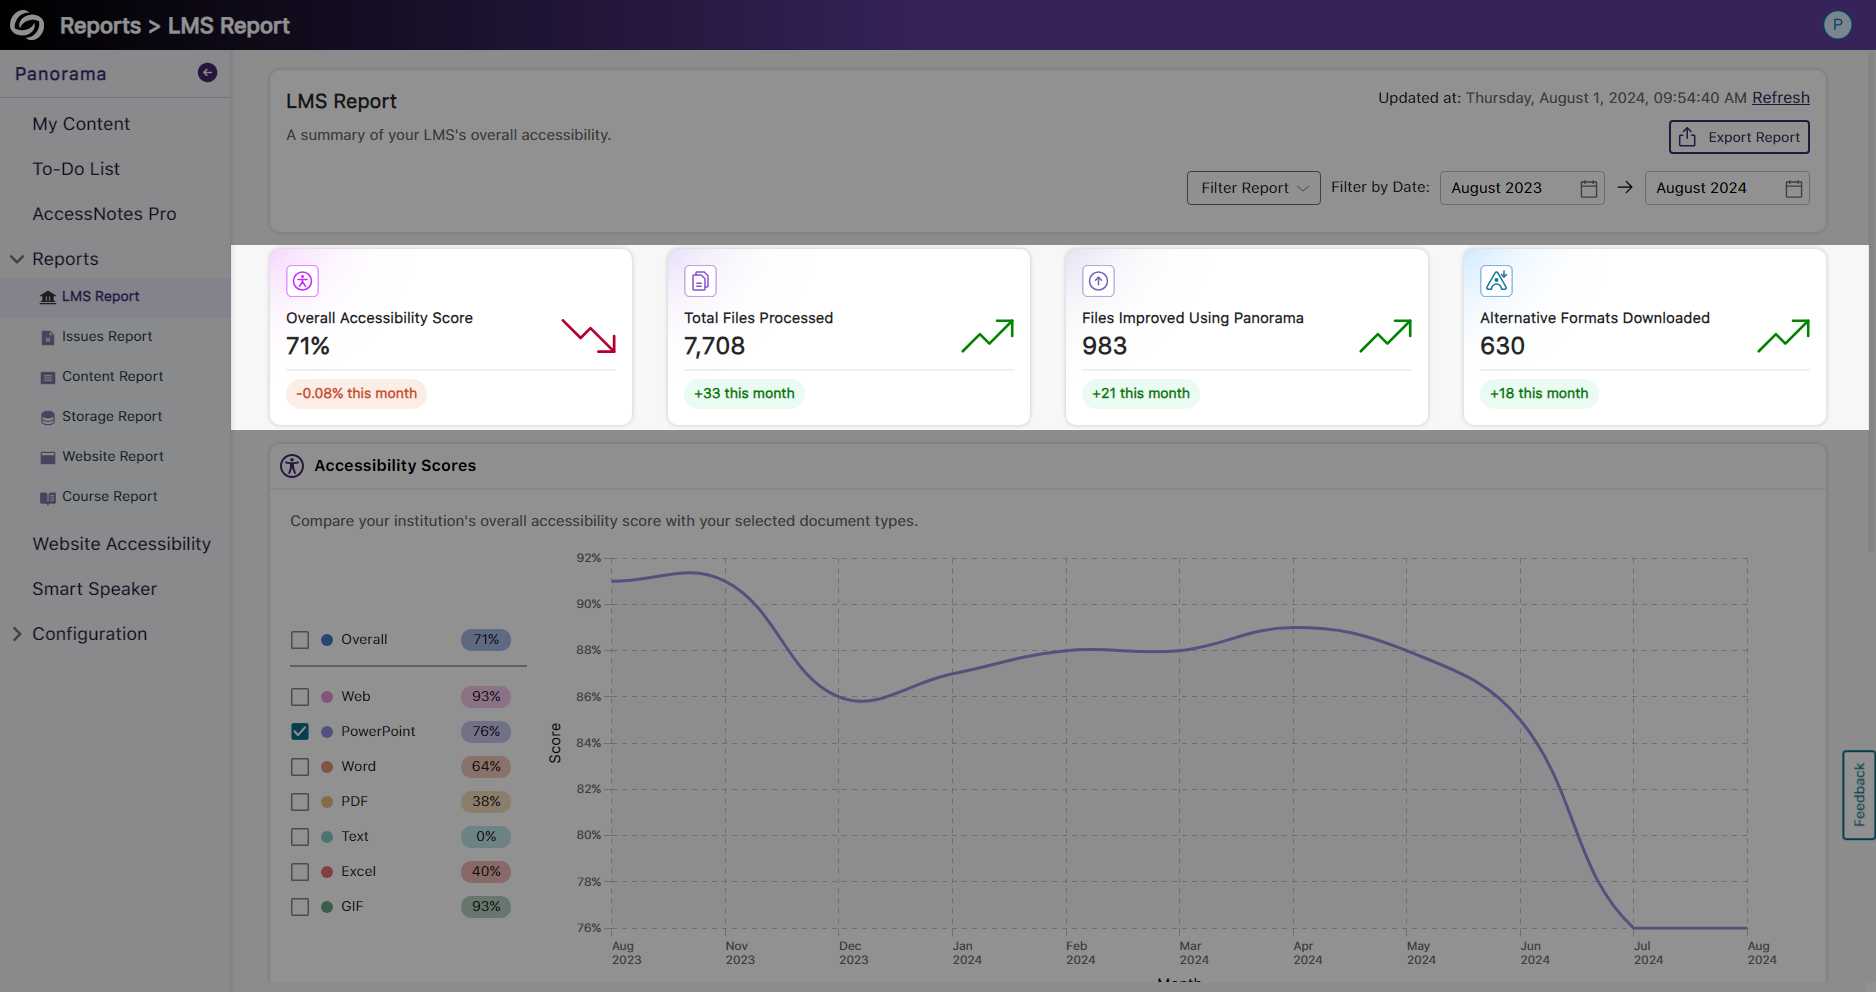Click the Total Files Processed document icon
The image size is (1876, 992).
(x=700, y=281)
